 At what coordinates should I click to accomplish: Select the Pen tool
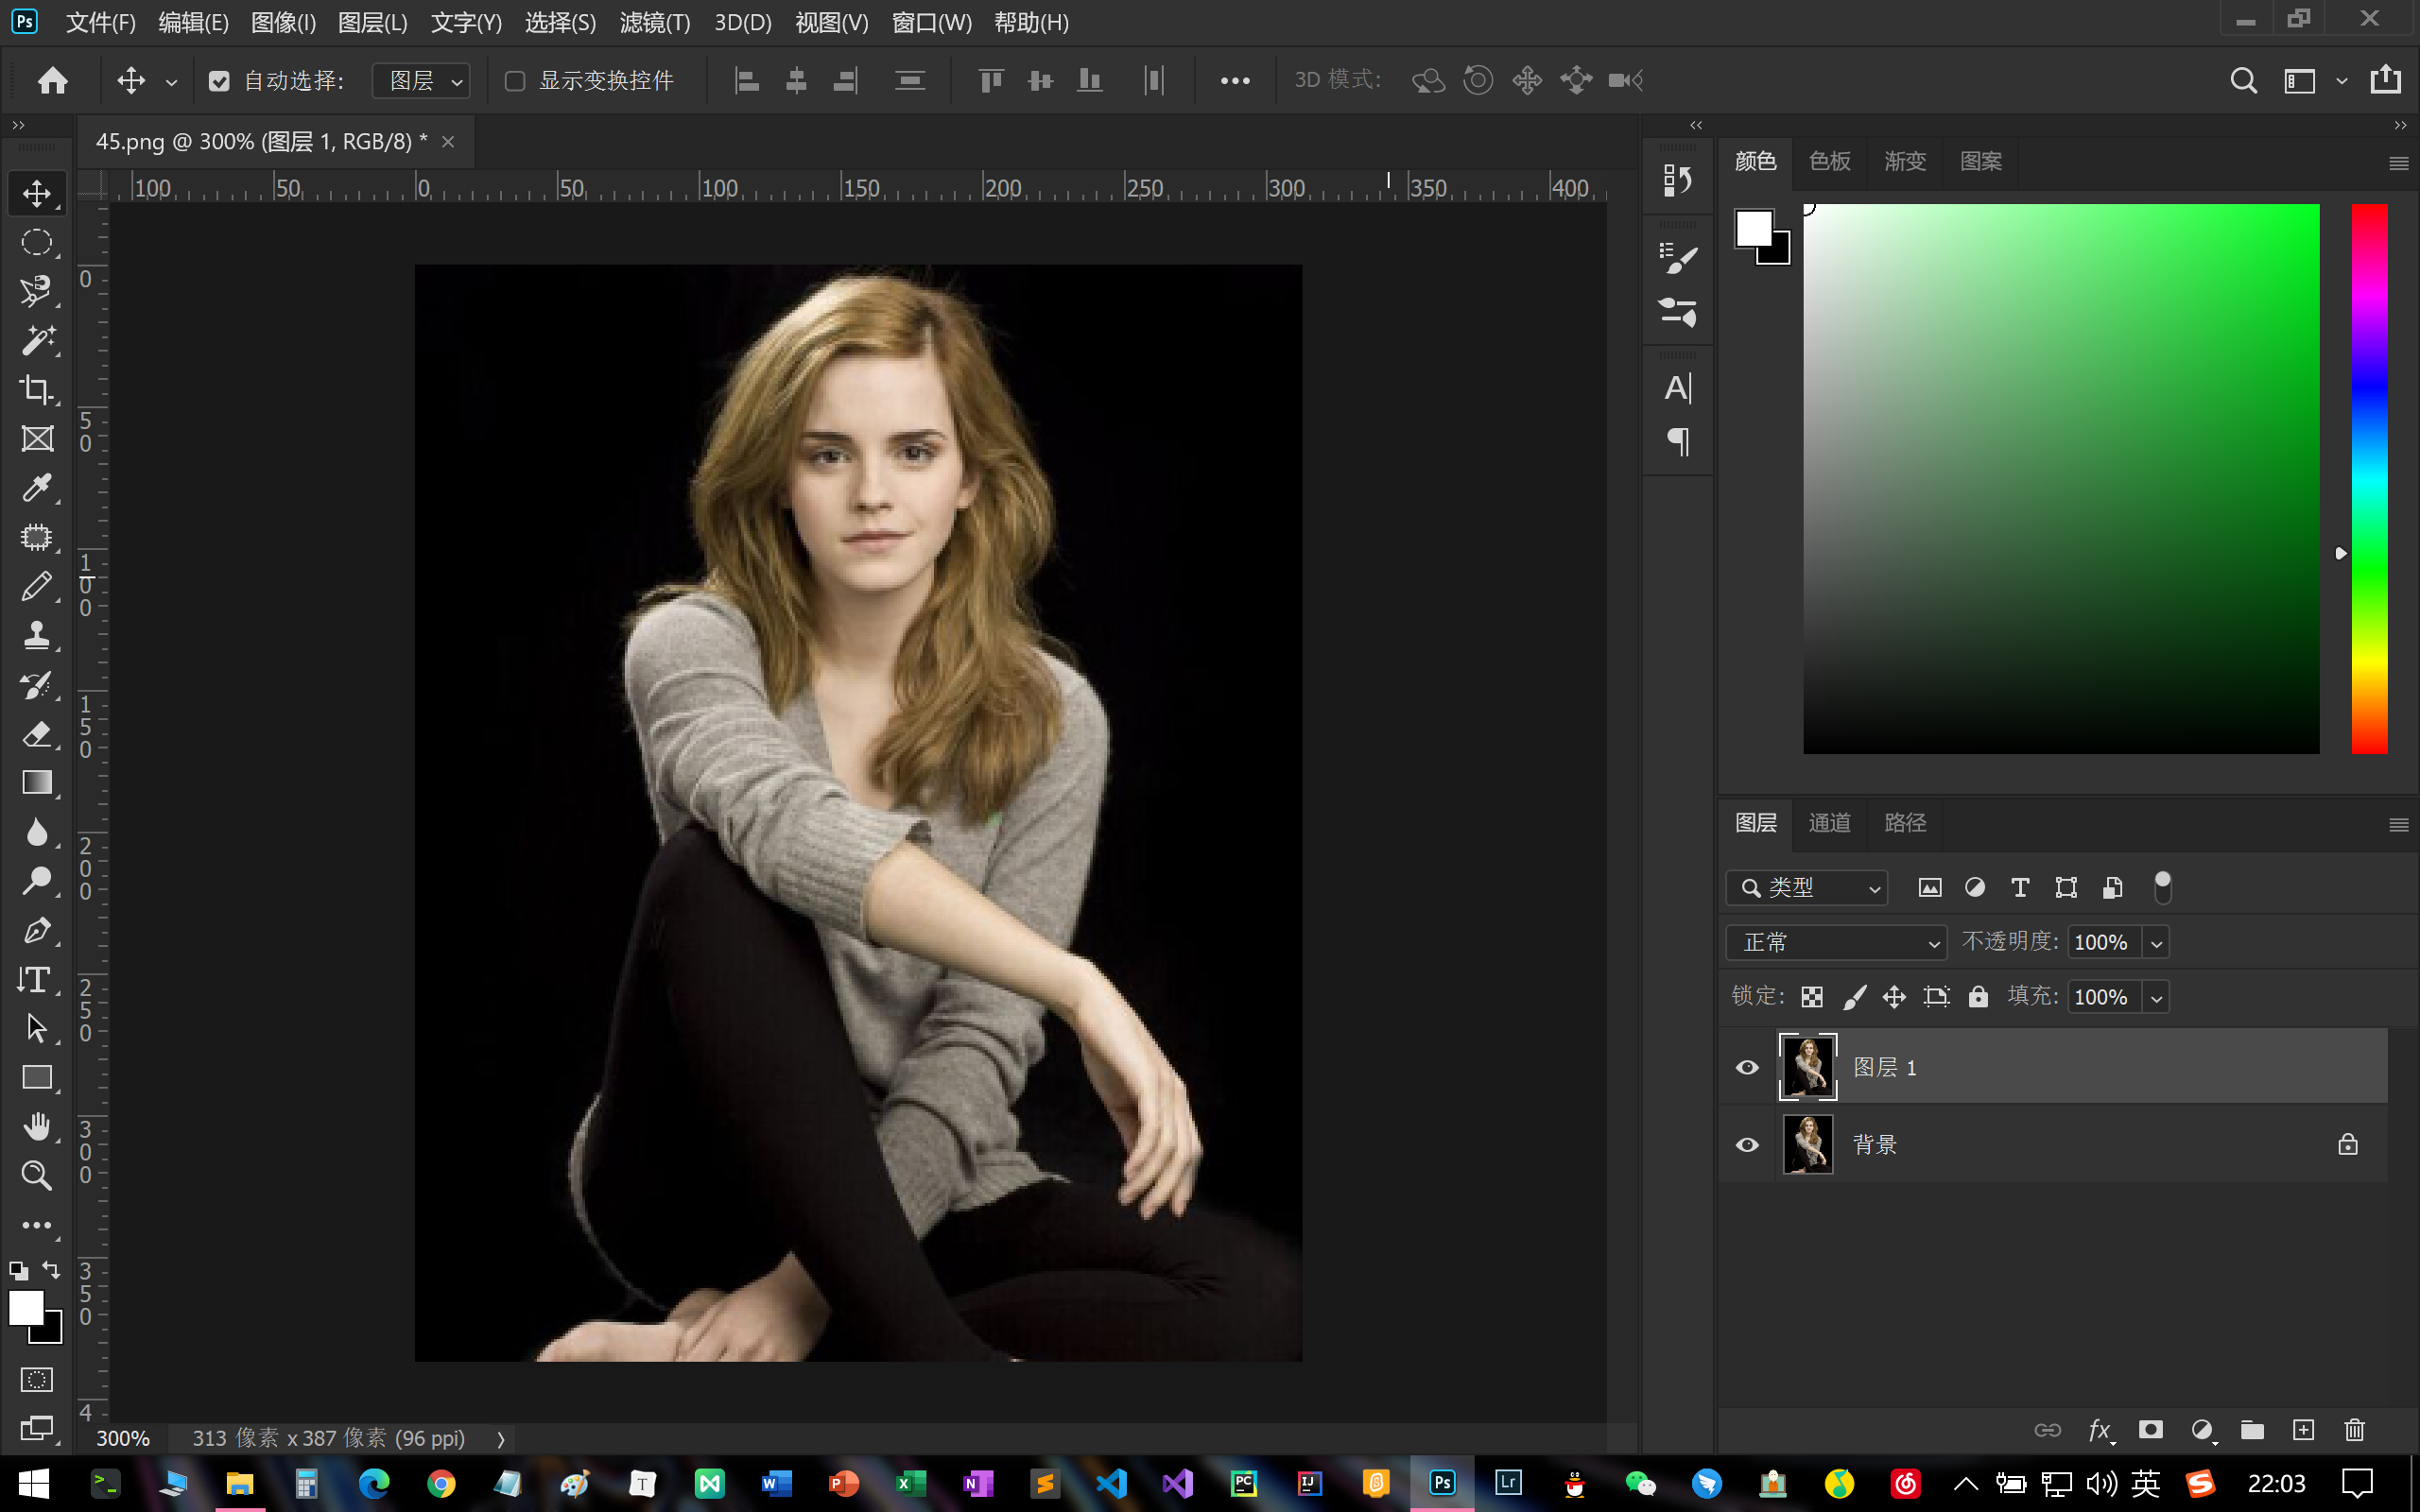(37, 930)
